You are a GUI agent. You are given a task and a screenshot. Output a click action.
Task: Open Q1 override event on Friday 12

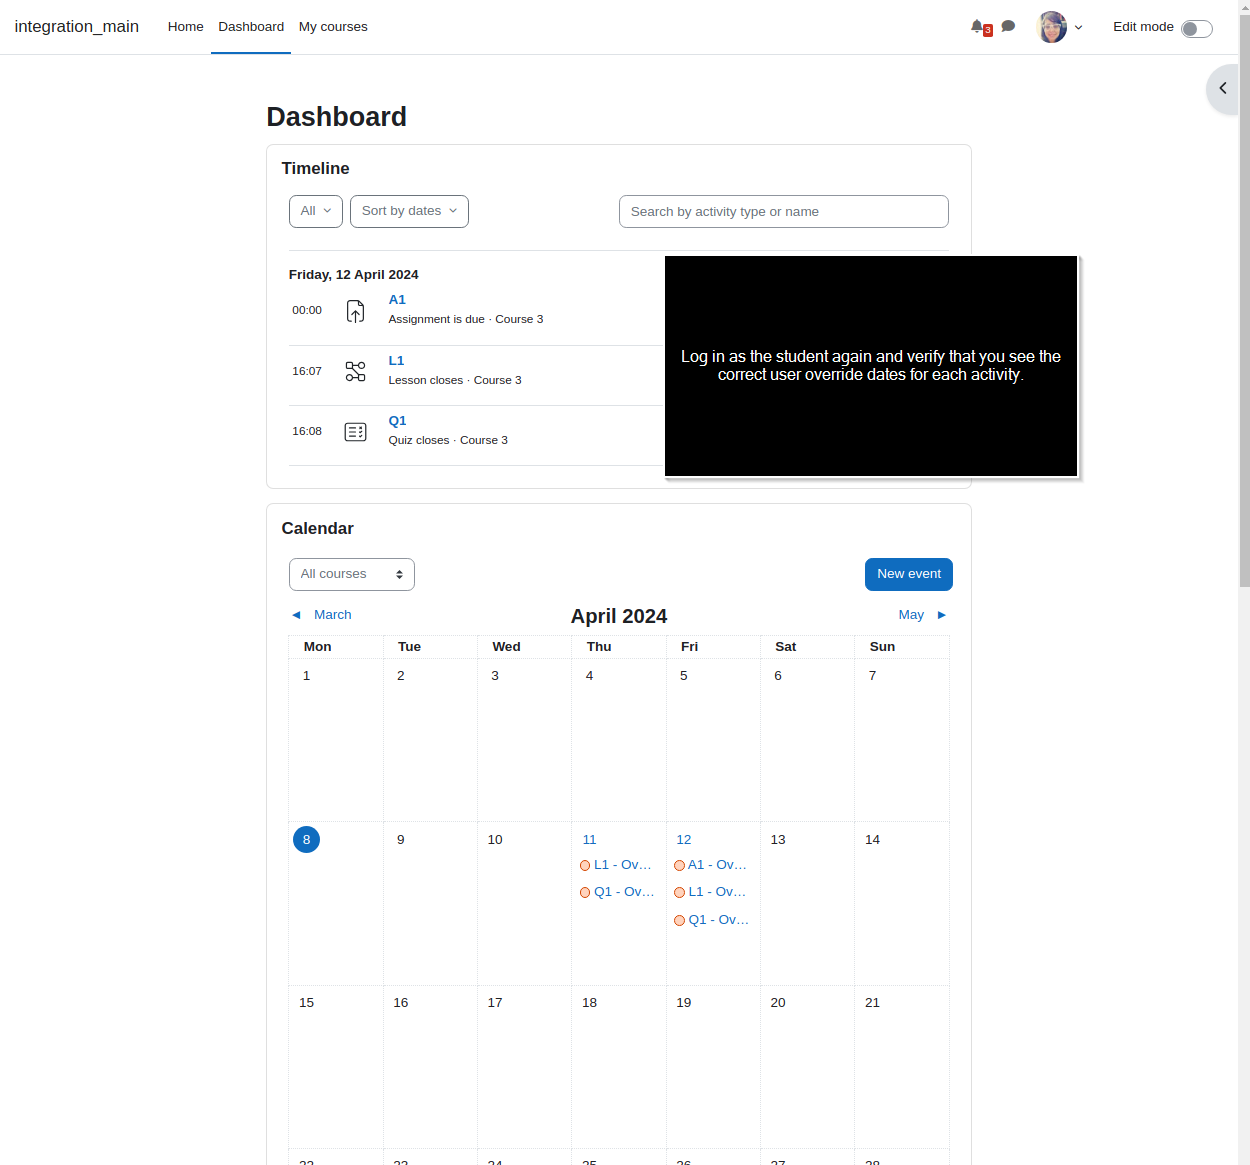pyautogui.click(x=718, y=920)
